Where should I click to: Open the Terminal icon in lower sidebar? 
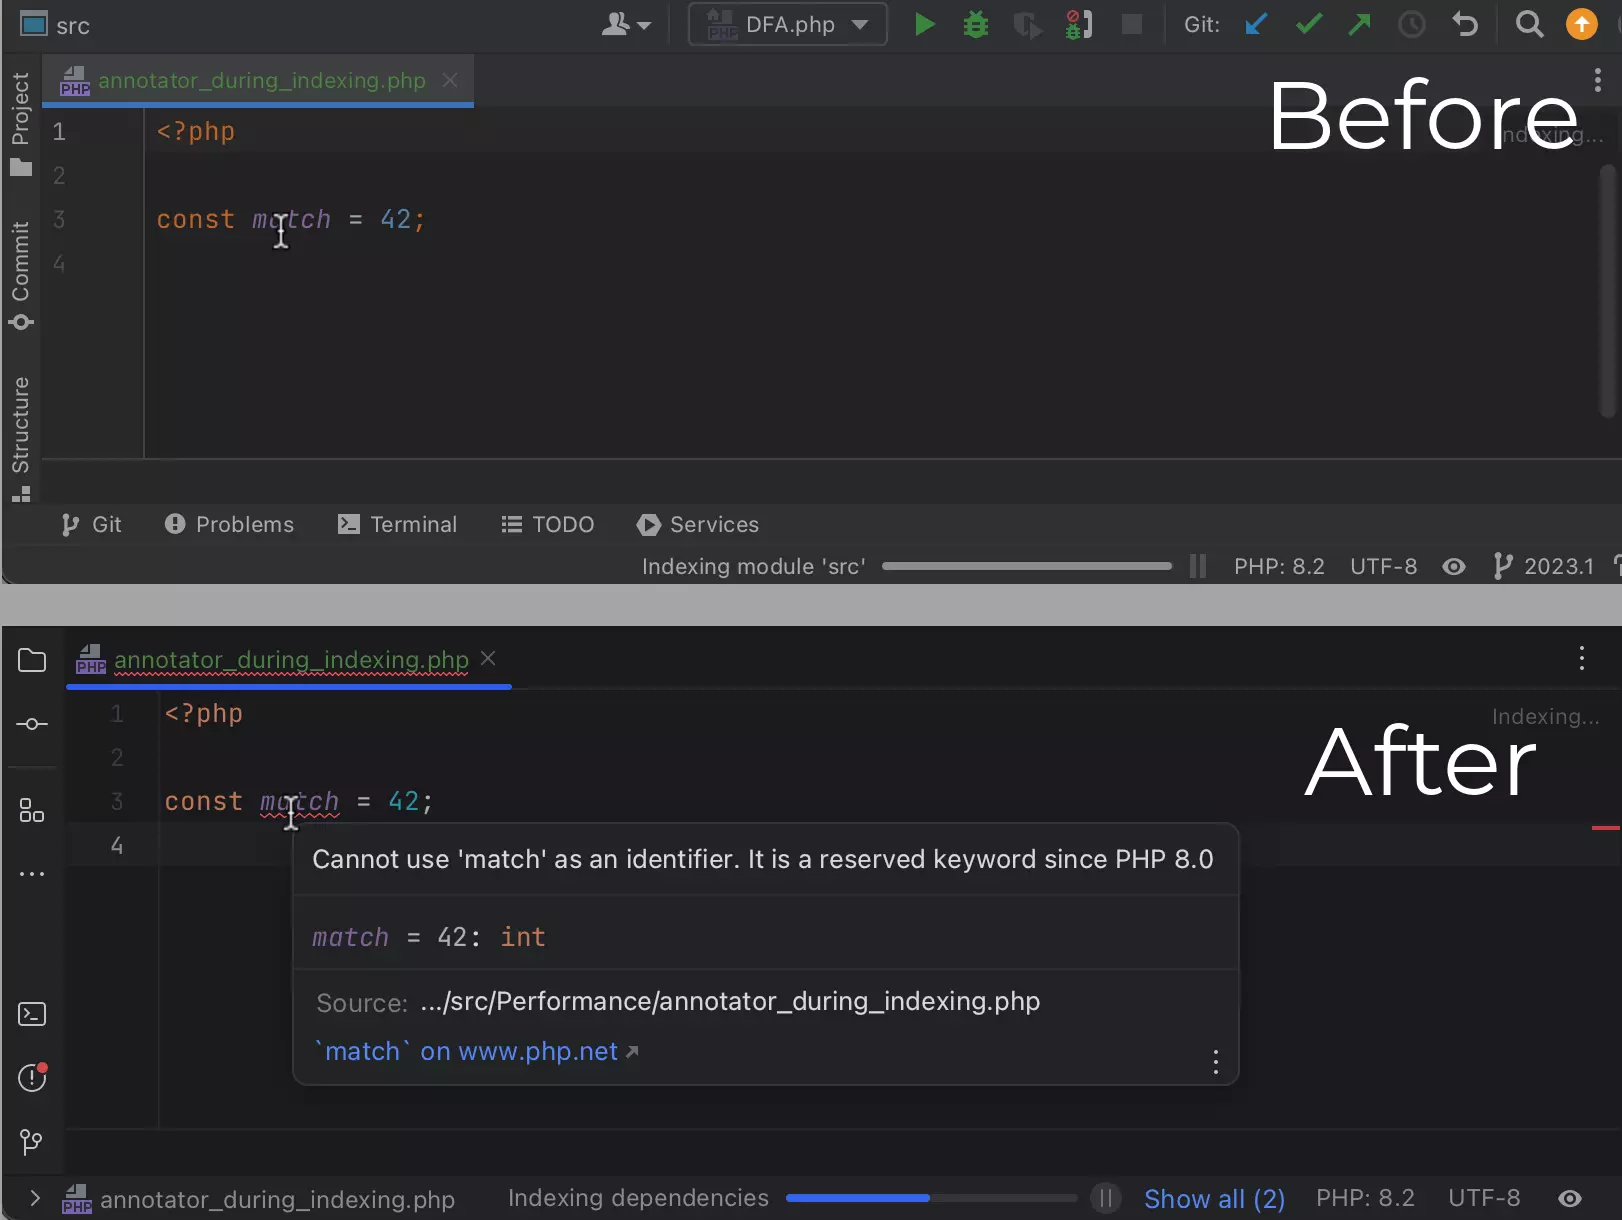pyautogui.click(x=32, y=1014)
